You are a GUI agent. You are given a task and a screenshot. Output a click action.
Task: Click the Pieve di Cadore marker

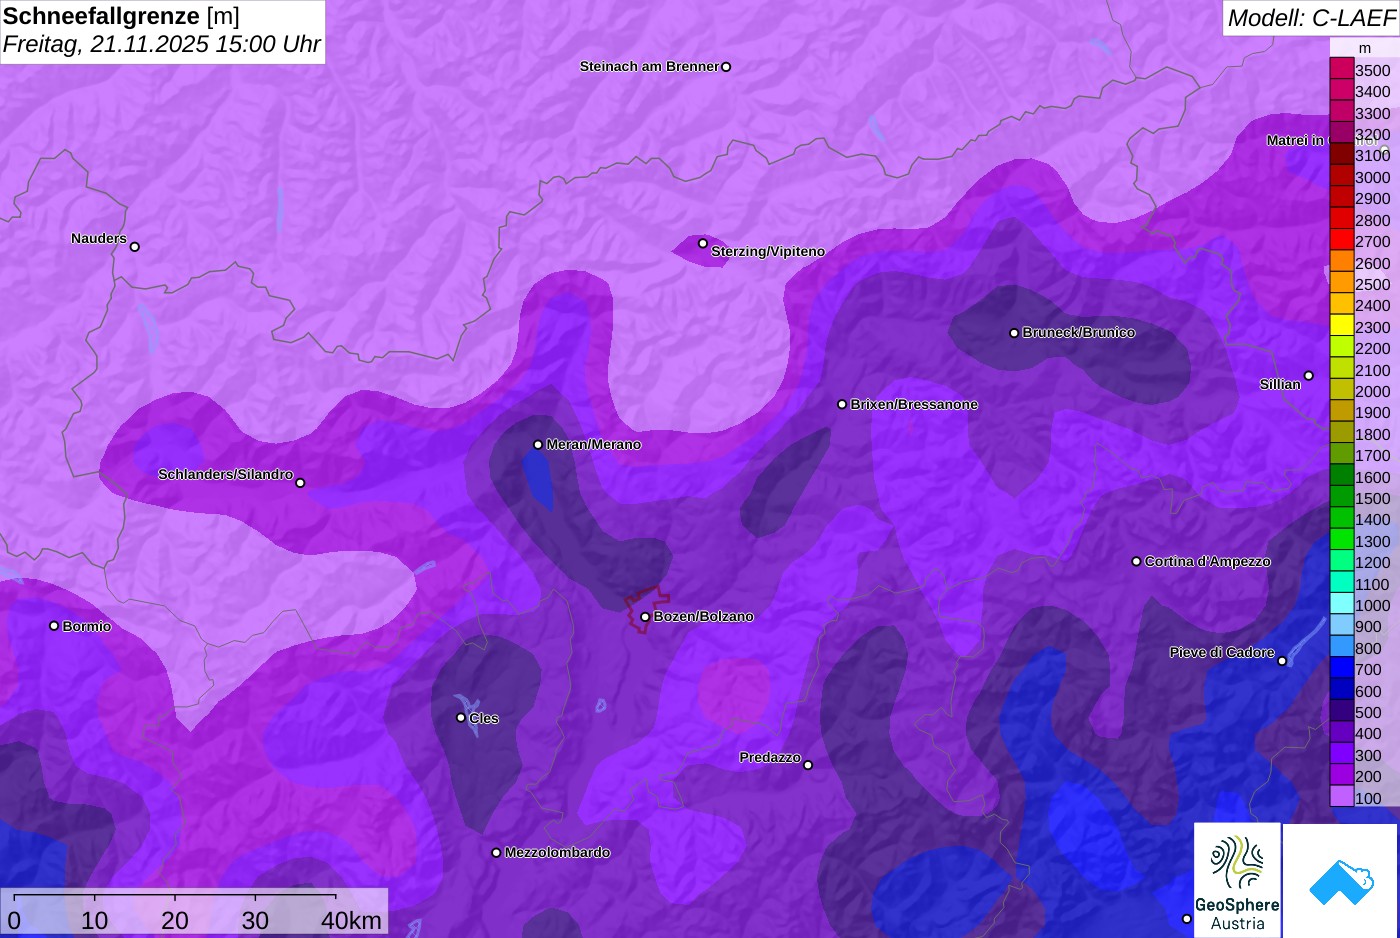[x=1282, y=660]
